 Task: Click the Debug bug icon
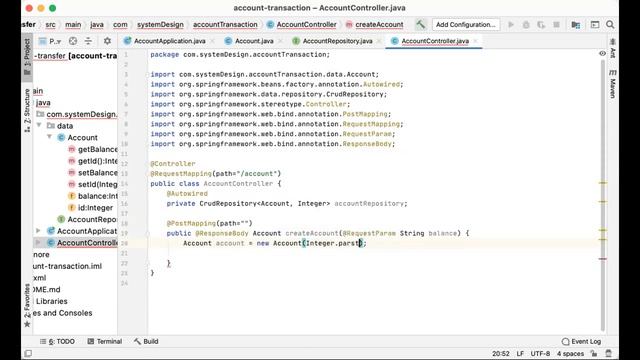[526, 24]
